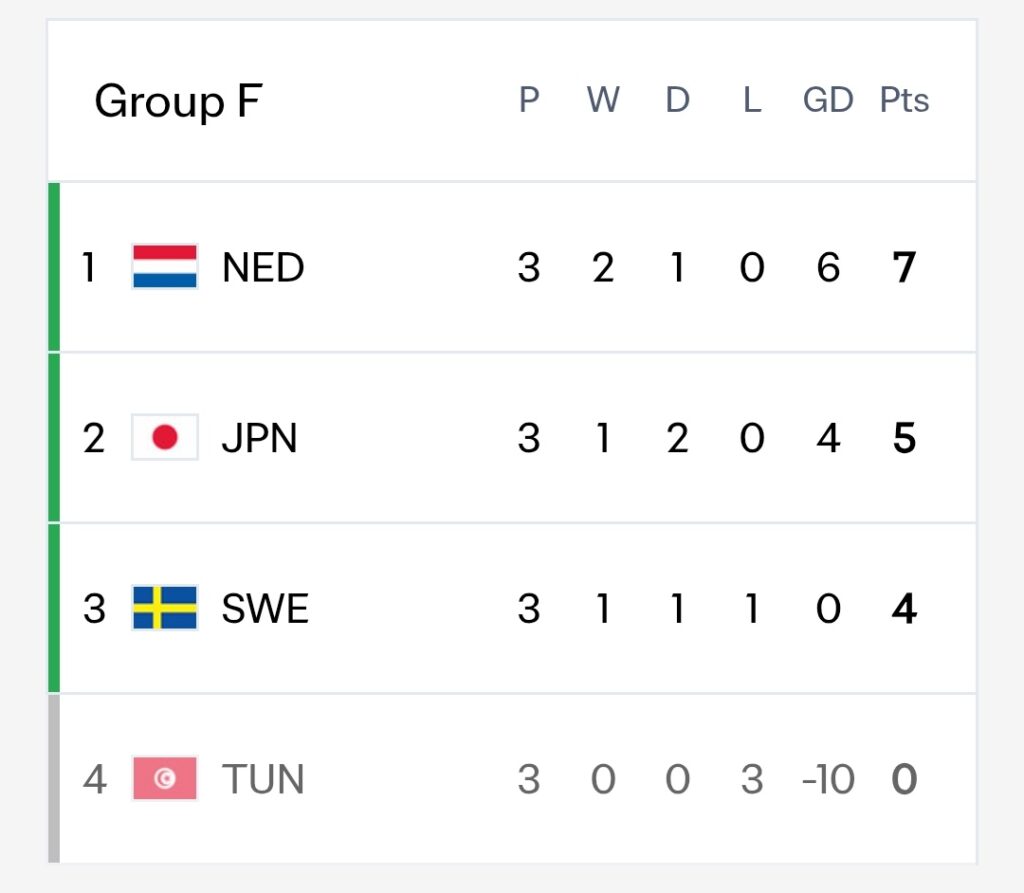Click the W column header
Viewport: 1024px width, 893px height.
(x=603, y=100)
